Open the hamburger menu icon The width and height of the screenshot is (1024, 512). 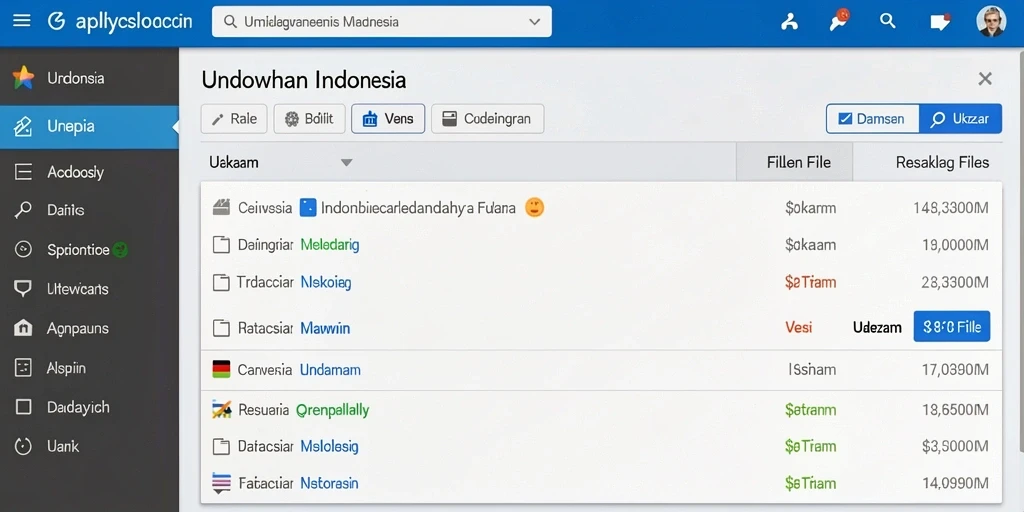tap(22, 21)
